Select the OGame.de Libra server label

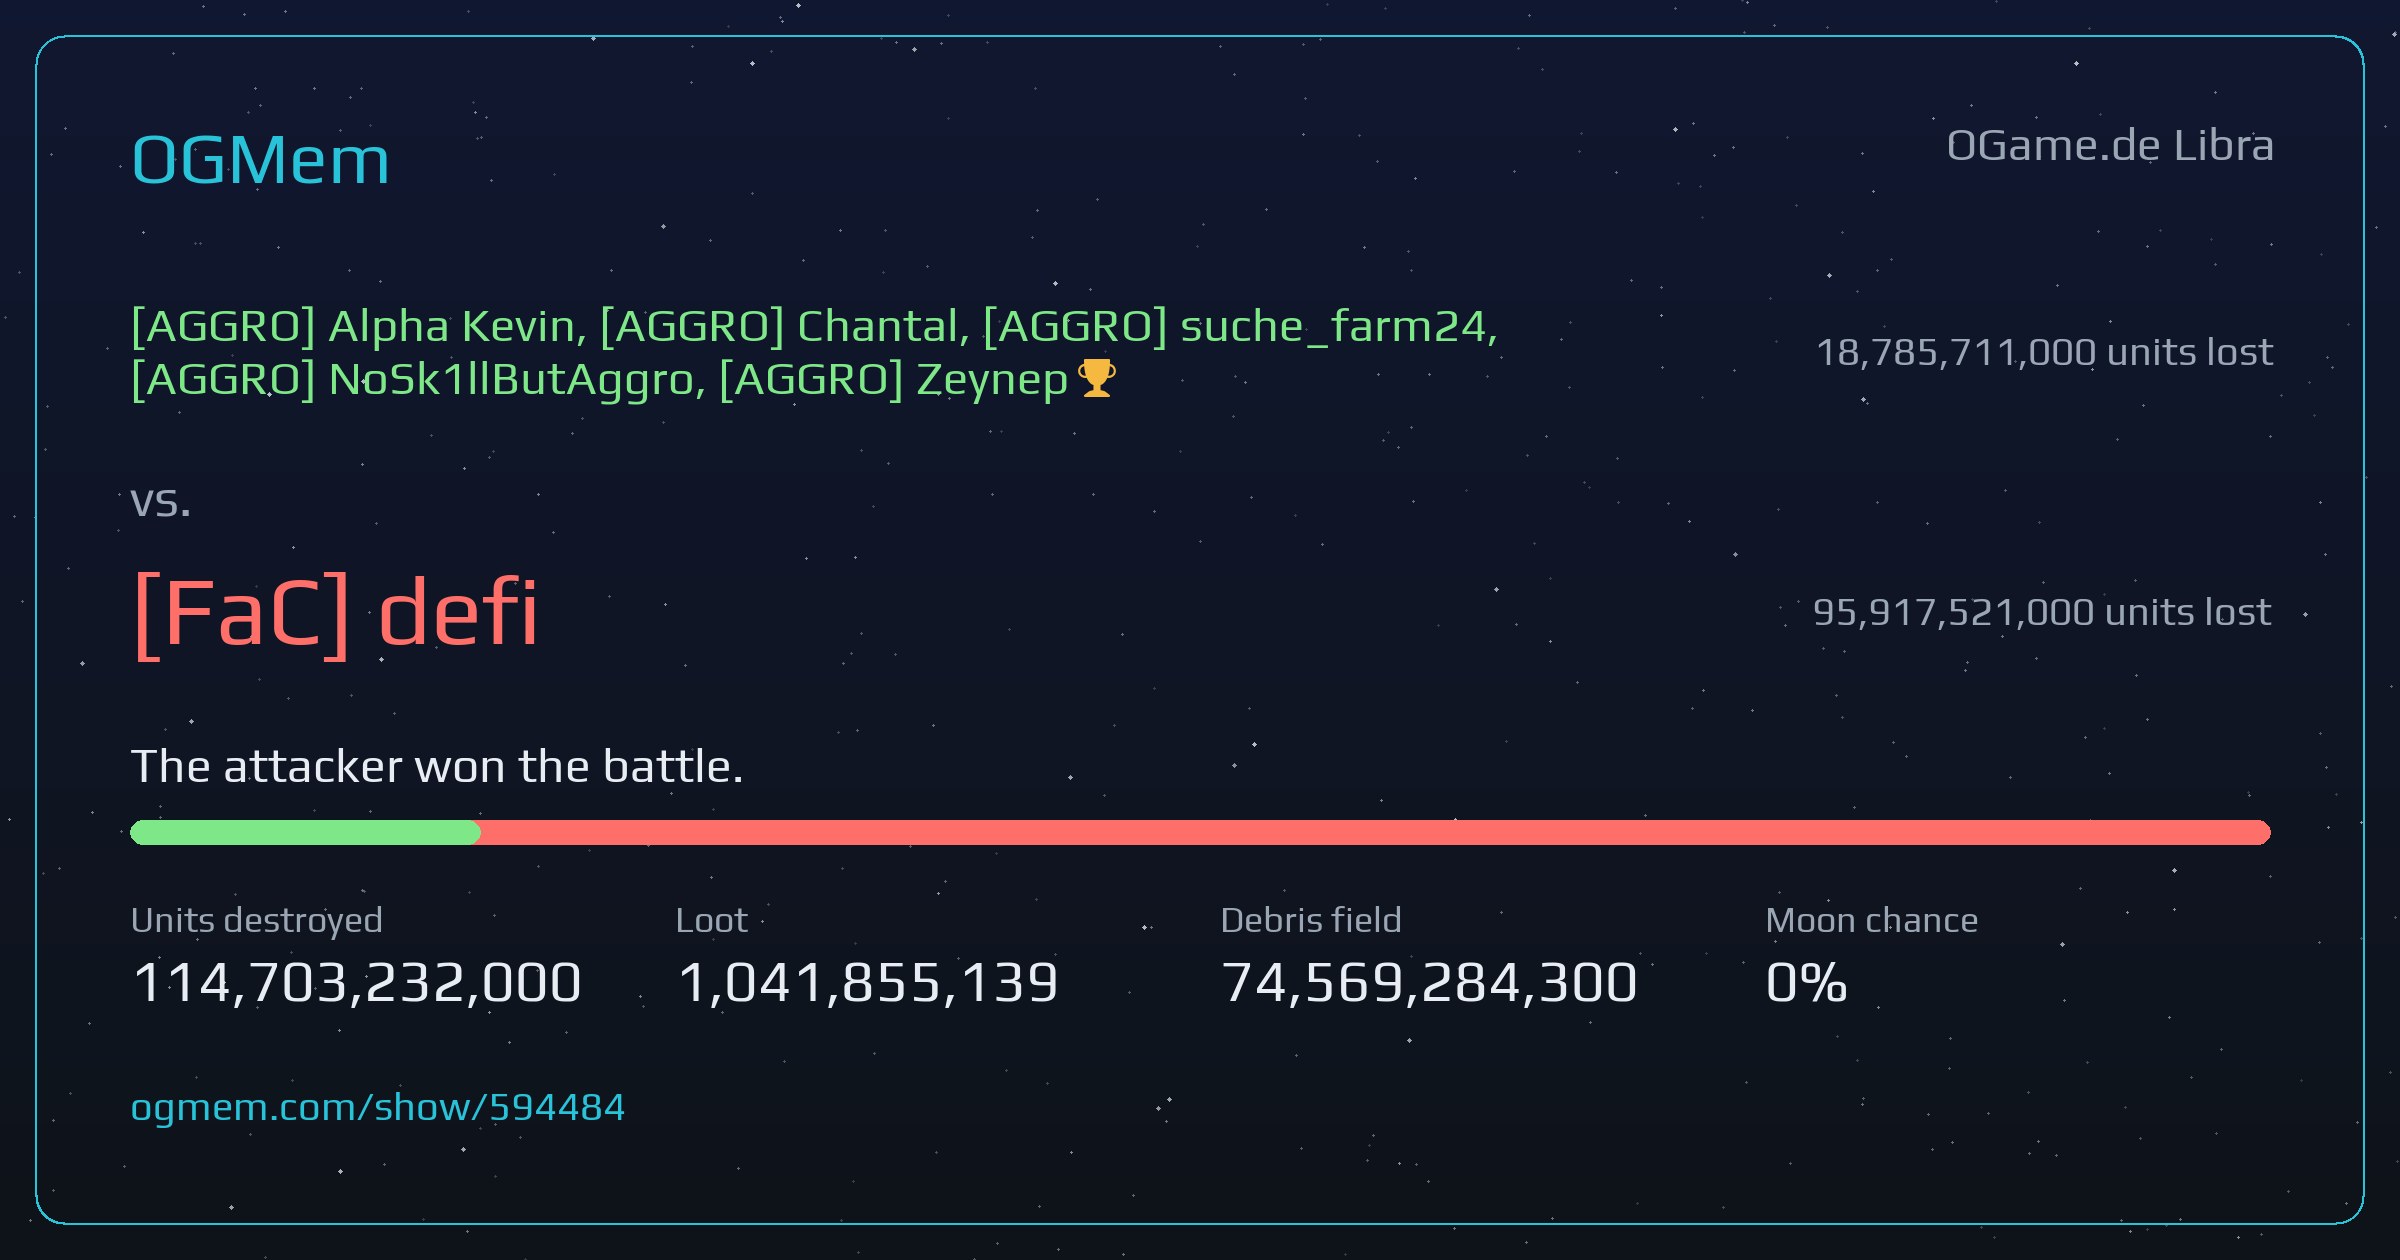tap(2110, 146)
